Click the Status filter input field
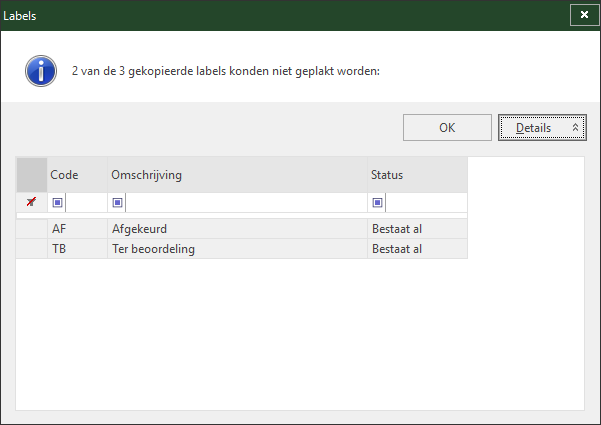601x425 pixels. (x=426, y=202)
